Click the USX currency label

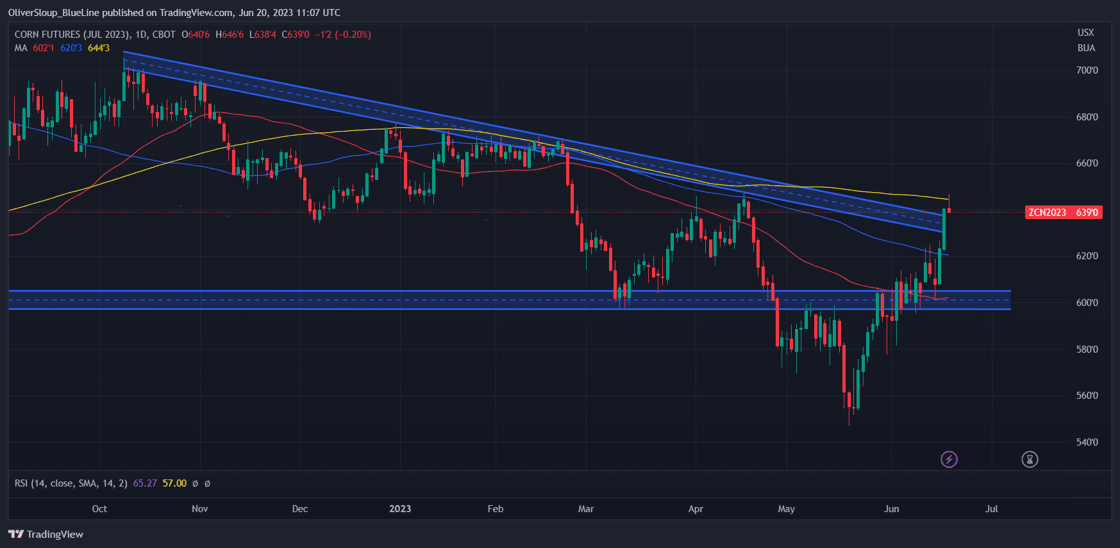[x=1086, y=33]
